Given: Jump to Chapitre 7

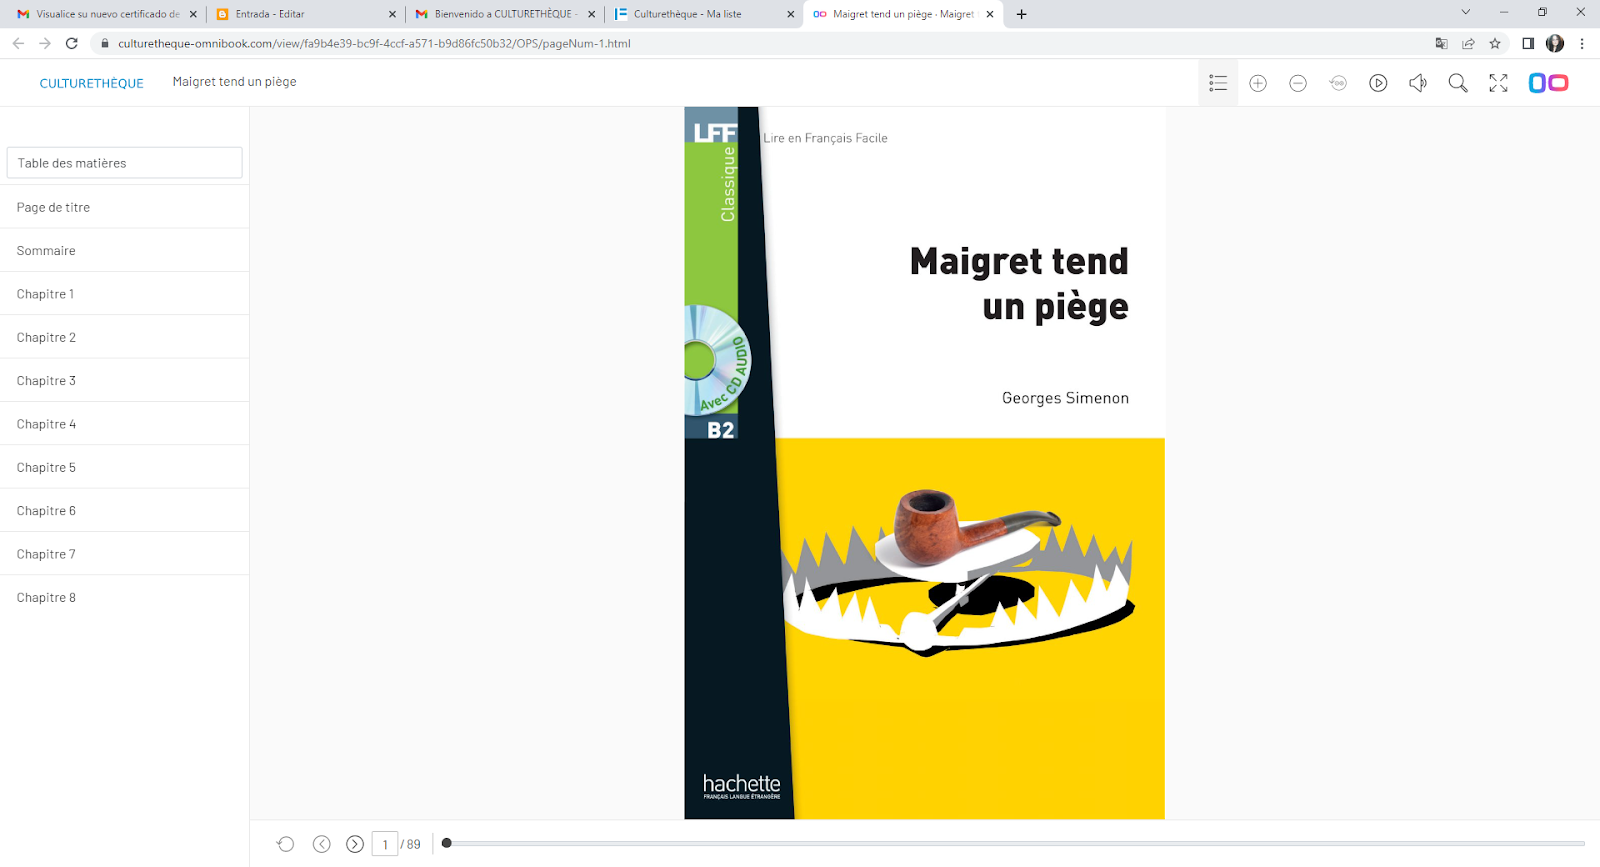Looking at the screenshot, I should (x=124, y=554).
